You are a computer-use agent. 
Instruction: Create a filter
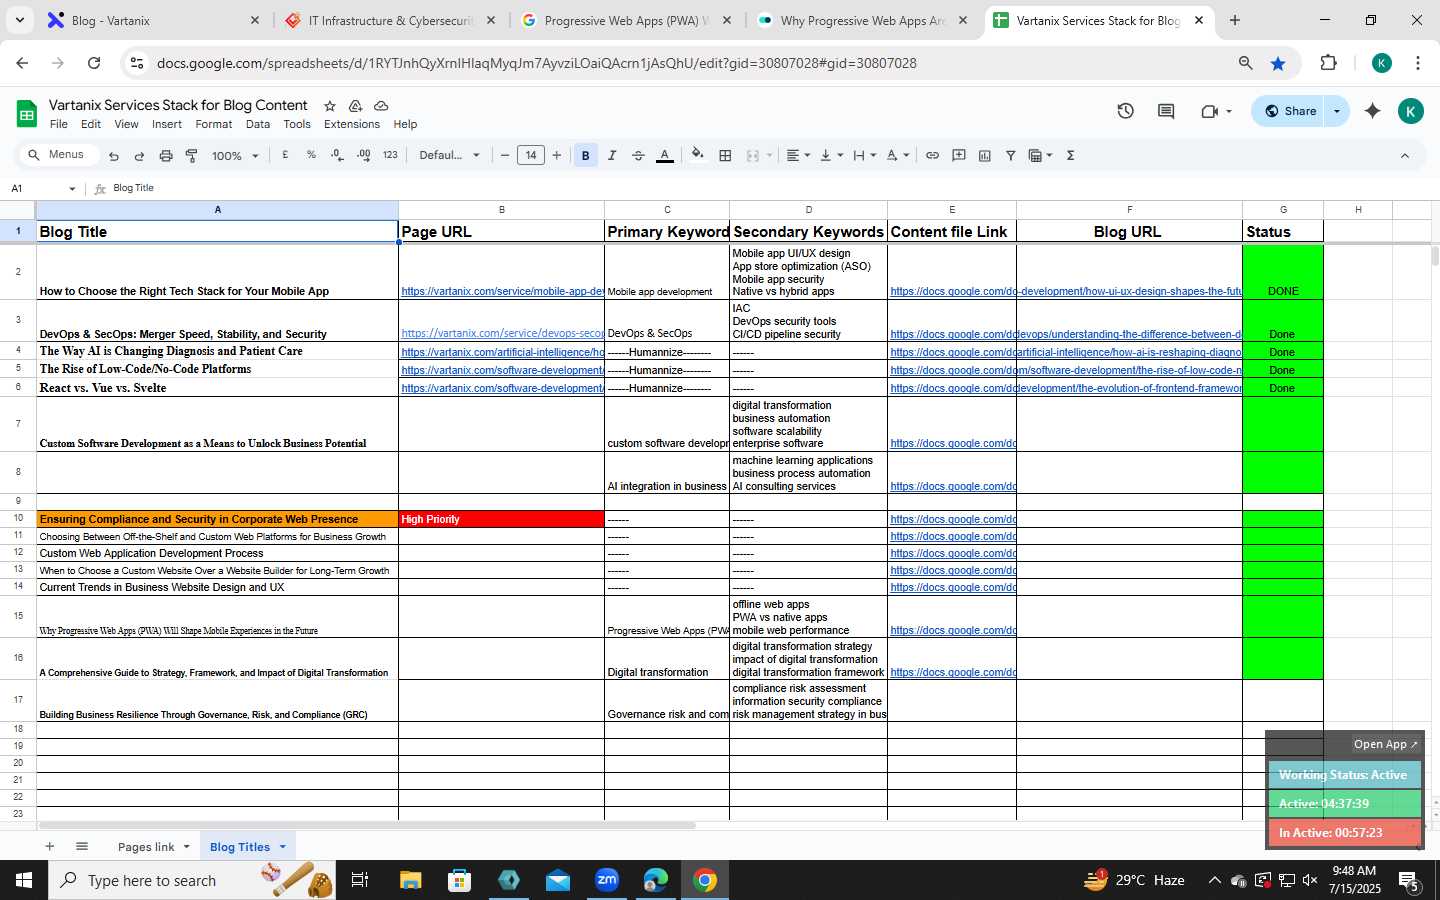point(1010,155)
